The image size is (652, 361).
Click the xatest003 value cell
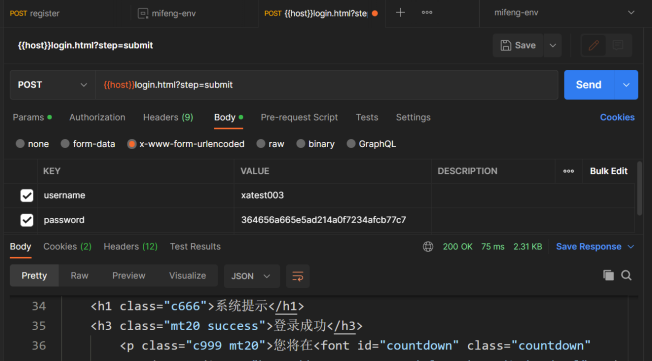click(x=333, y=195)
